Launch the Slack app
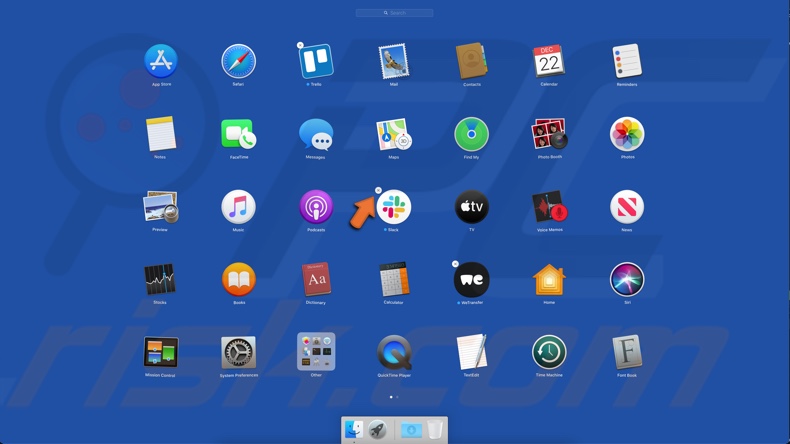The width and height of the screenshot is (790, 444). pos(393,207)
